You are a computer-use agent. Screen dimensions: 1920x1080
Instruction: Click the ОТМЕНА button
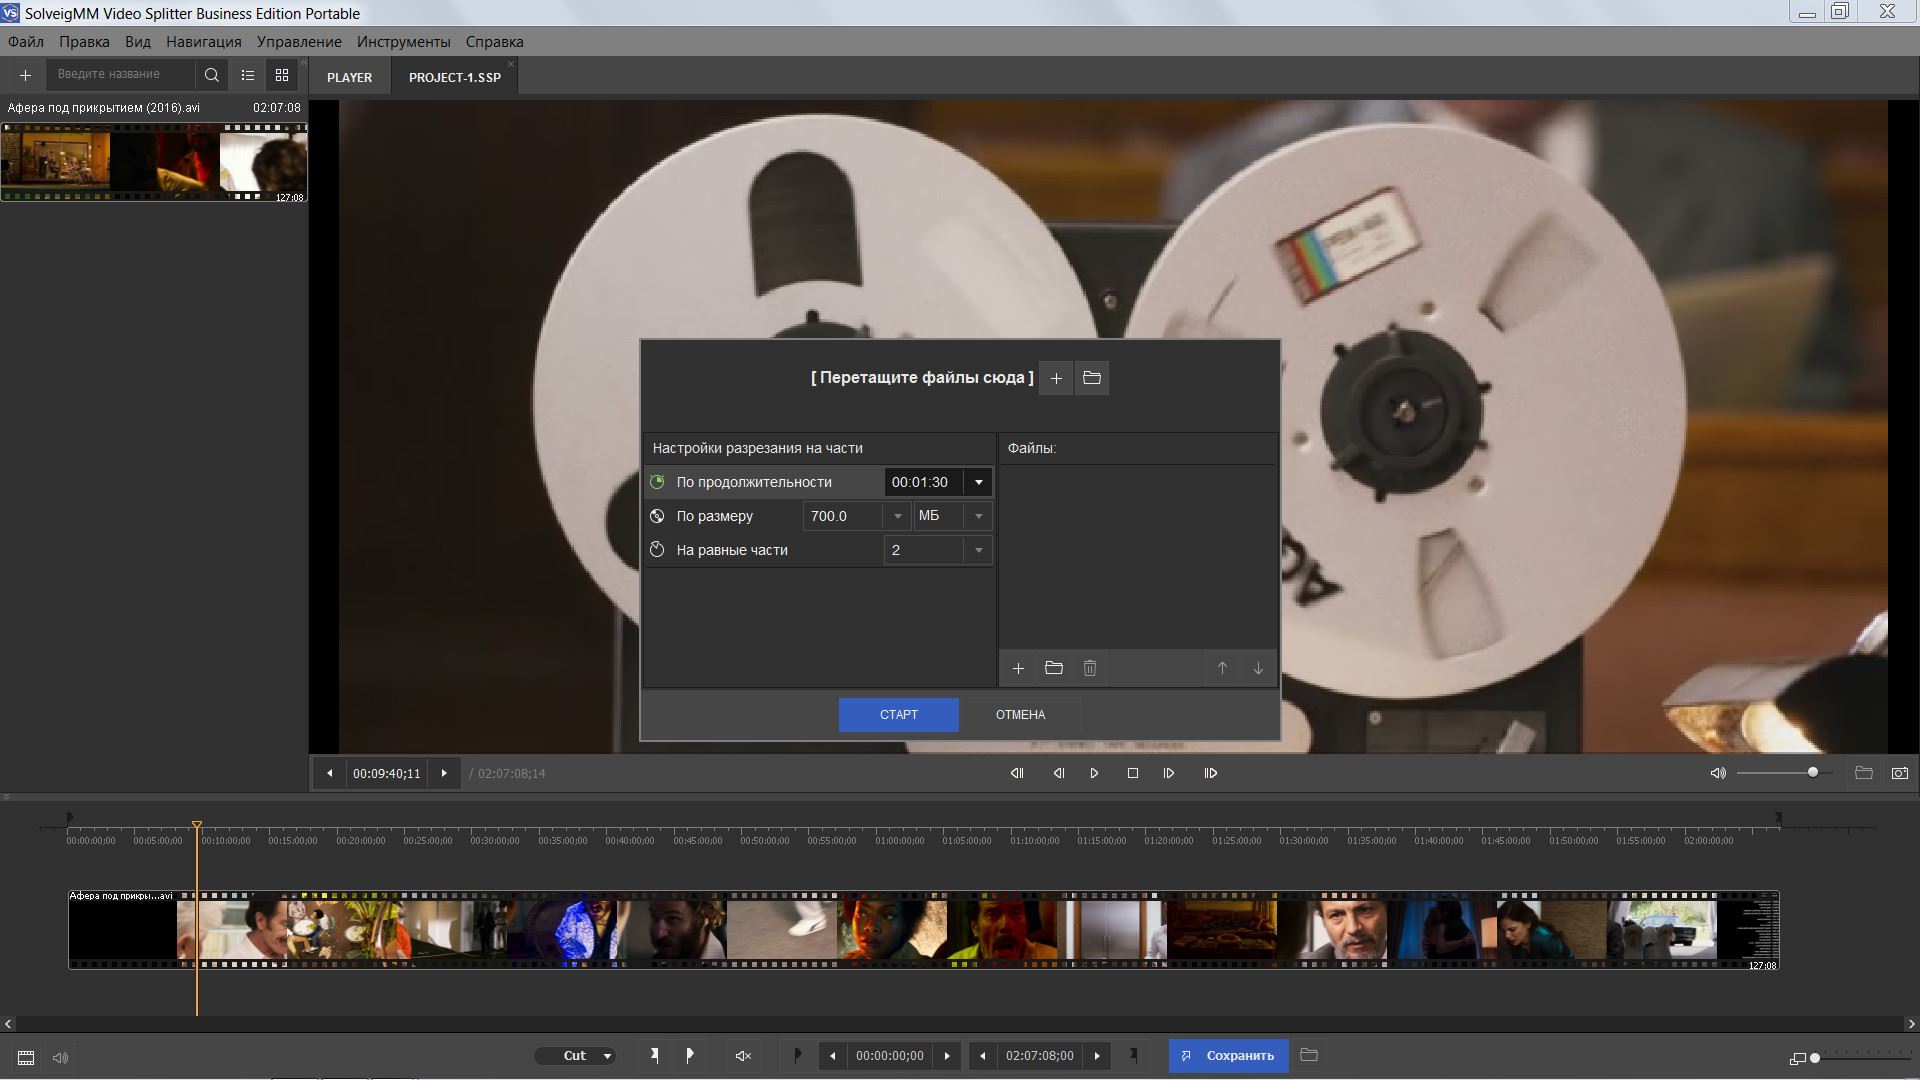(x=1020, y=715)
